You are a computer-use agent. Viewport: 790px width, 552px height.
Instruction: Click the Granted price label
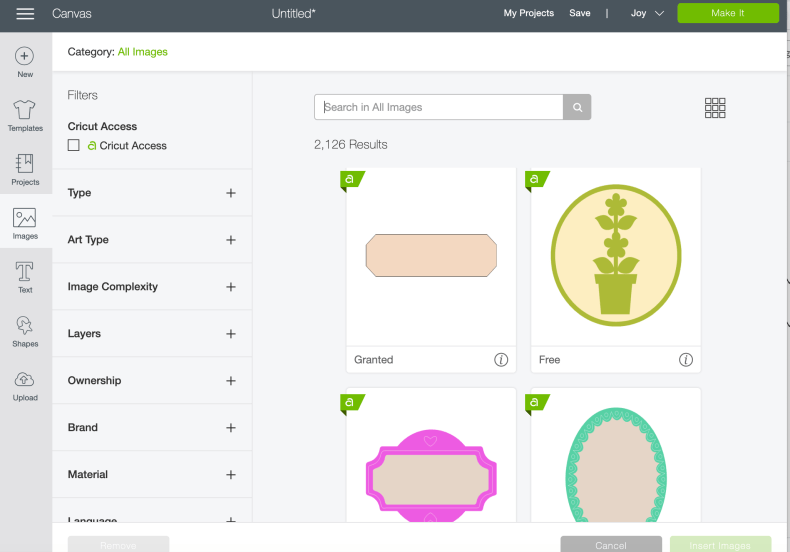click(373, 360)
